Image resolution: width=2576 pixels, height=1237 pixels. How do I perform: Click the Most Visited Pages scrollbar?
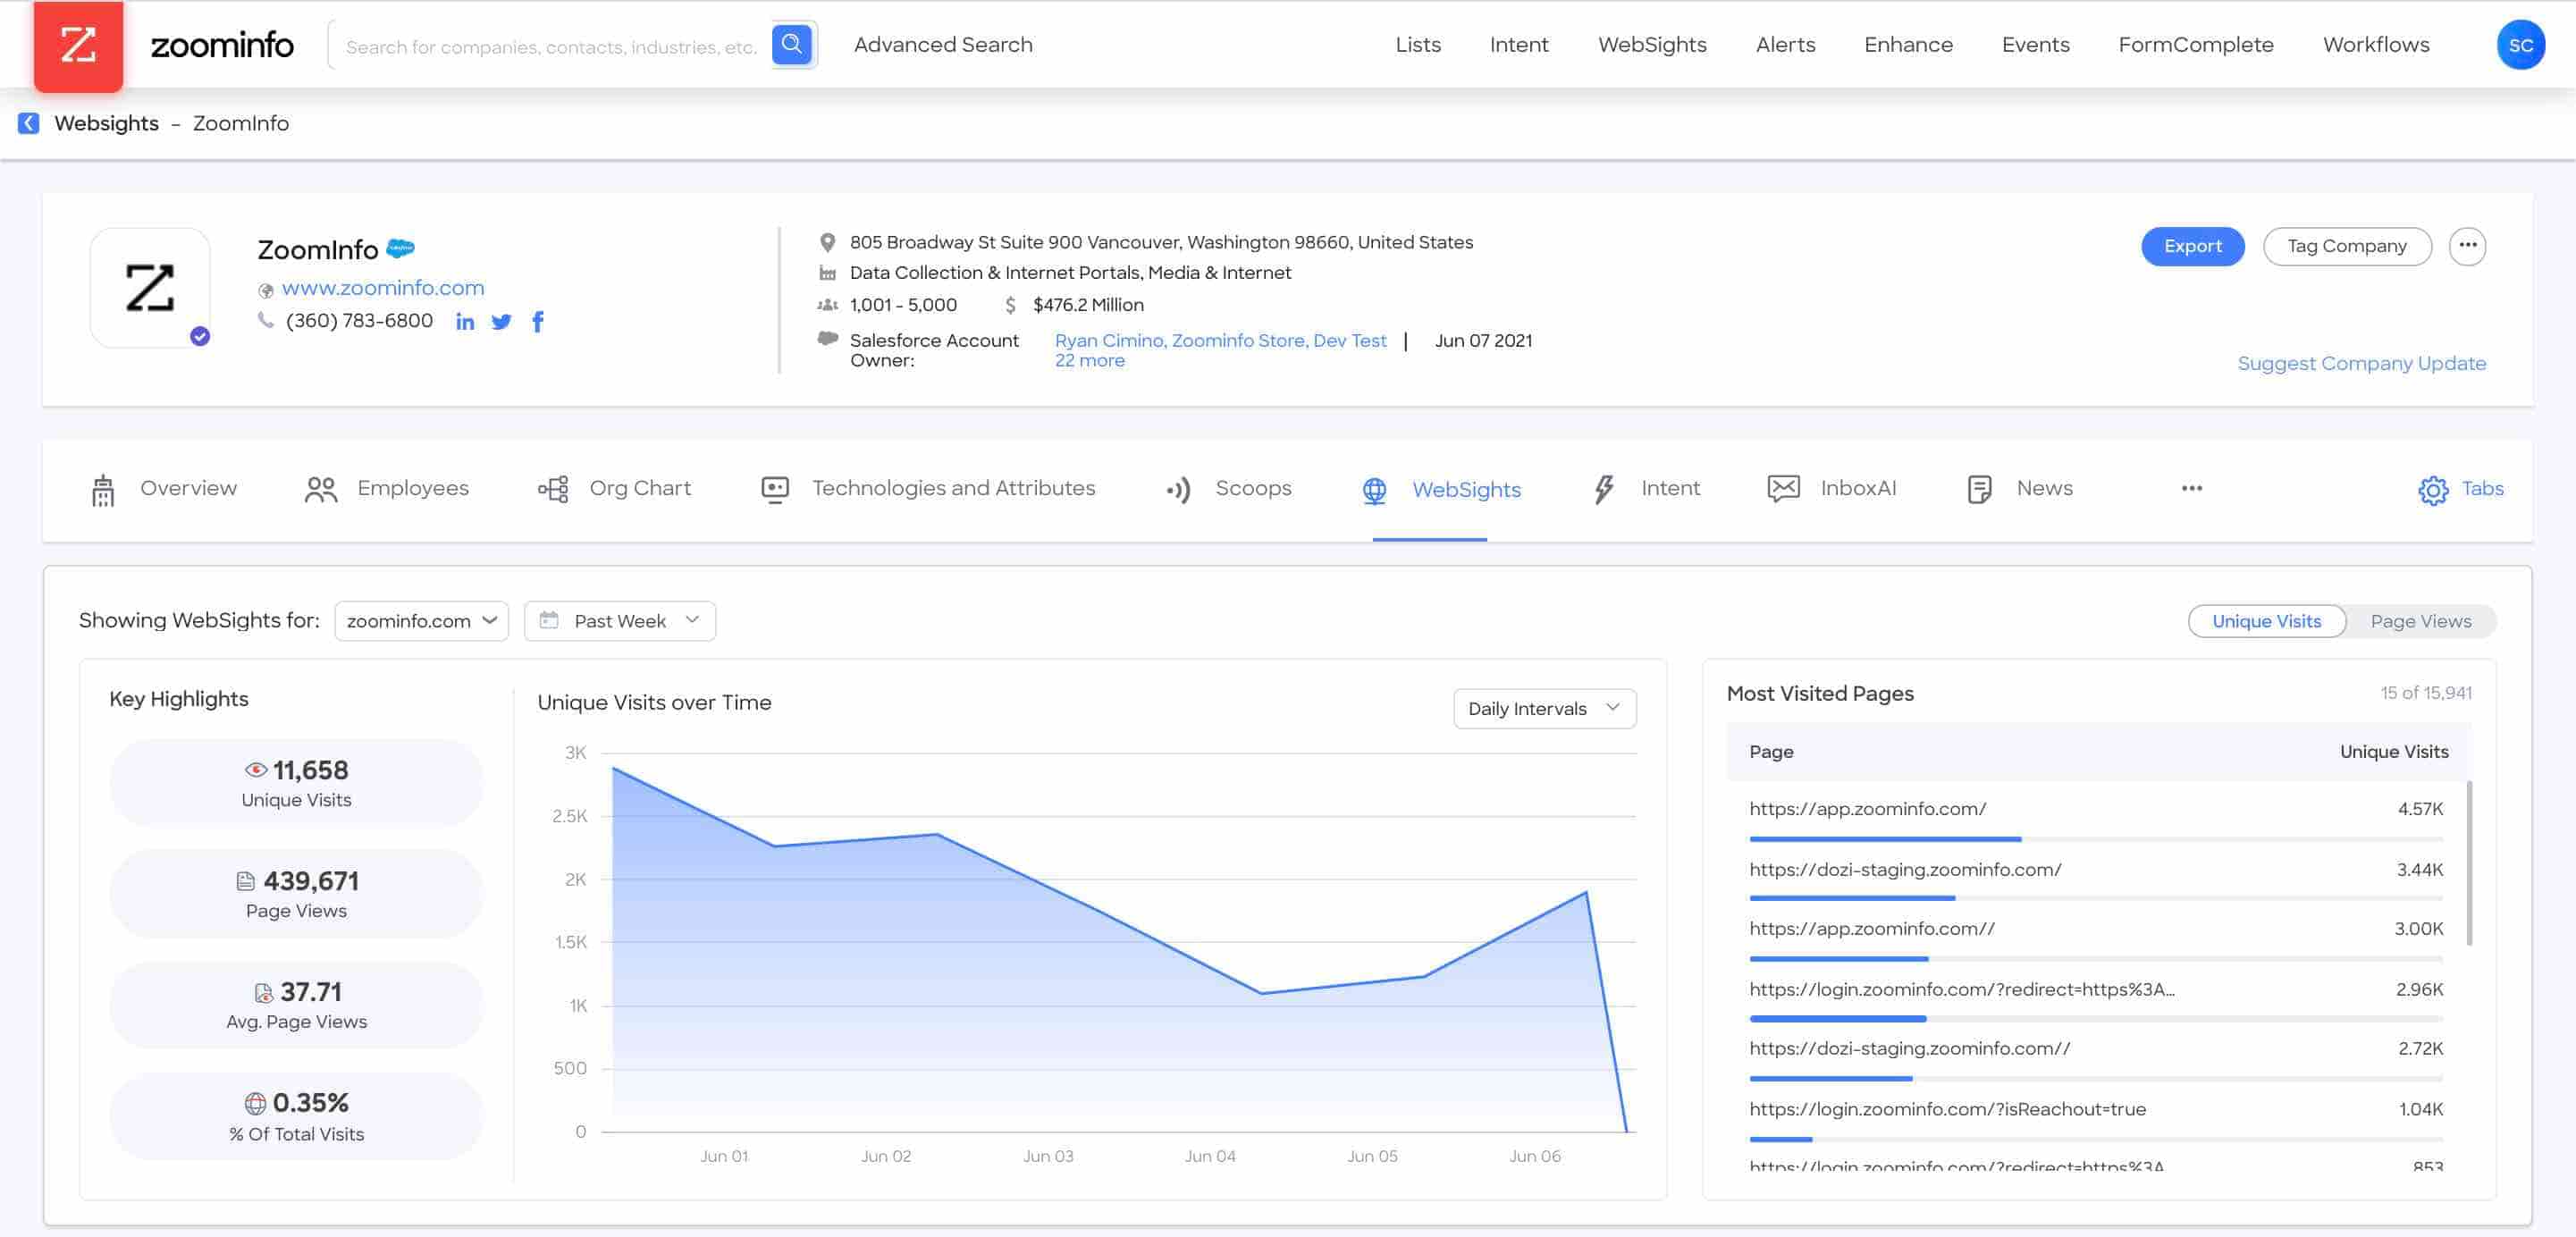tap(2469, 862)
